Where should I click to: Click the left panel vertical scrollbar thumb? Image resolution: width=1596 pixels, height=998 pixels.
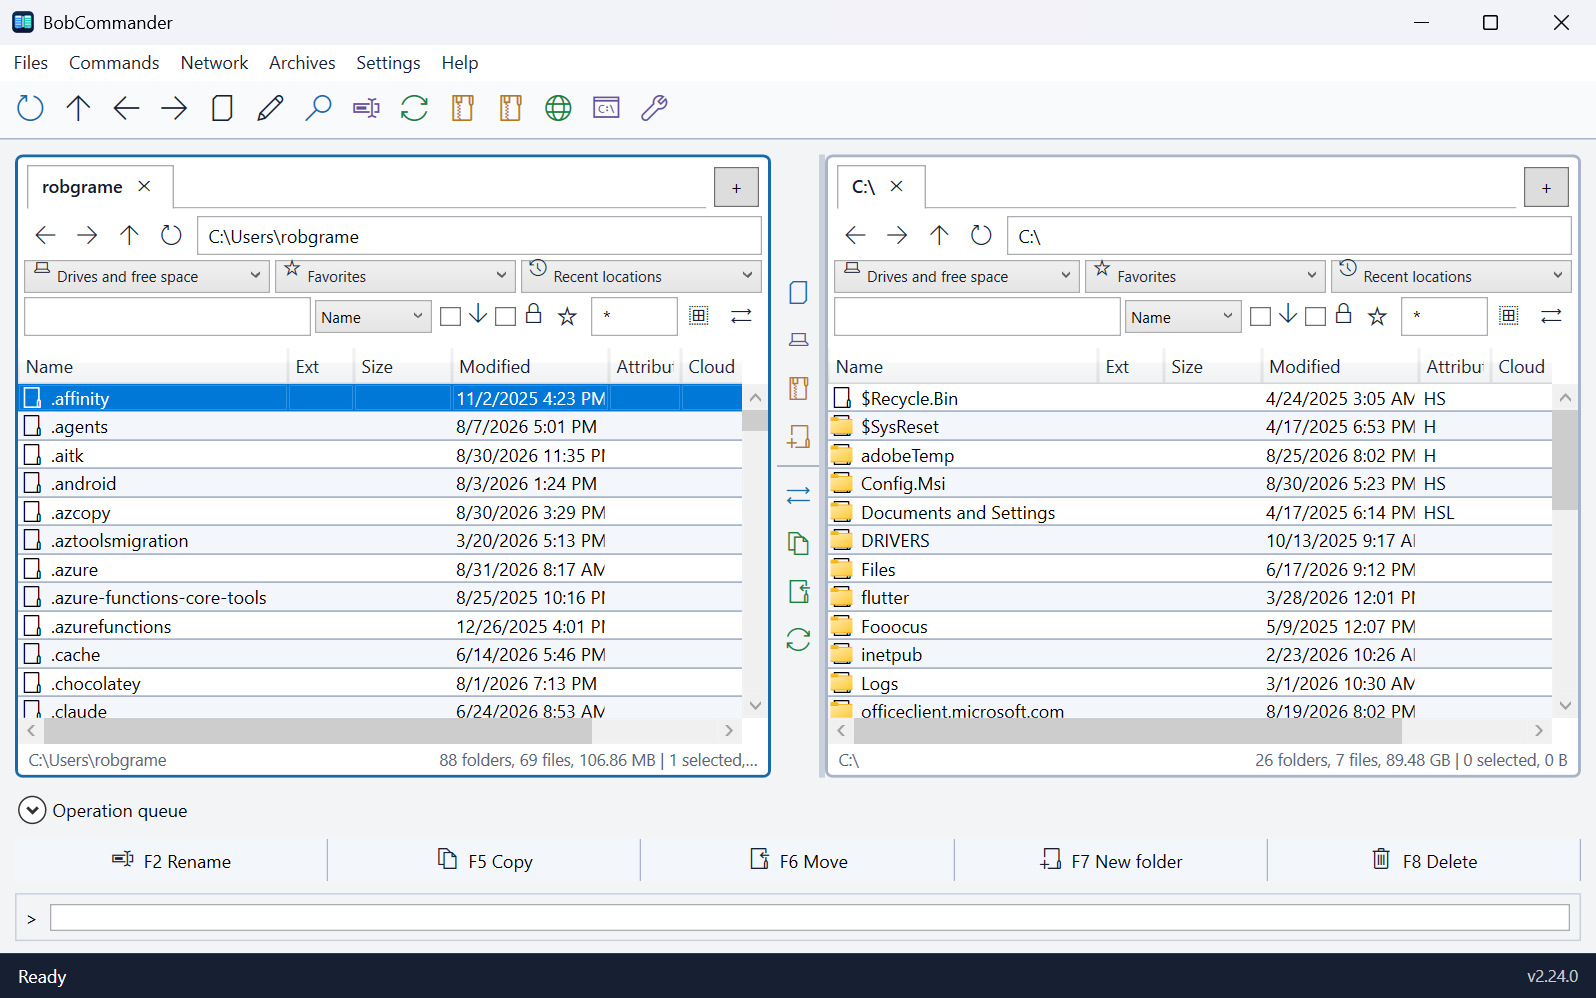click(x=755, y=420)
